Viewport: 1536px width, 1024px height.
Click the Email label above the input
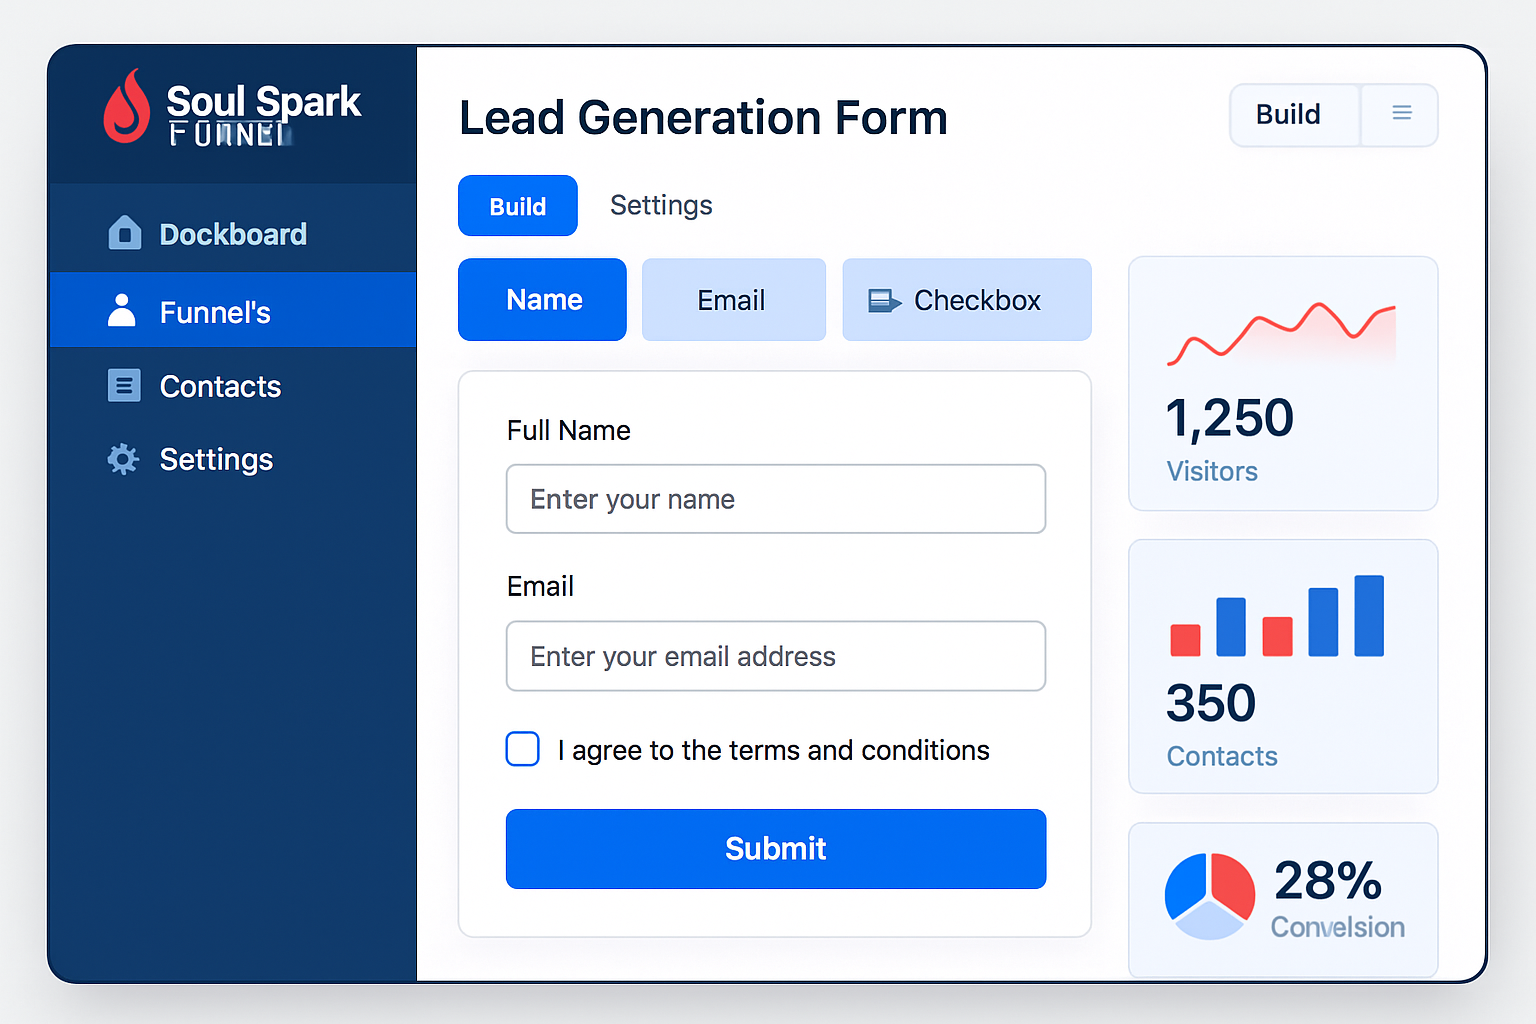[x=540, y=586]
